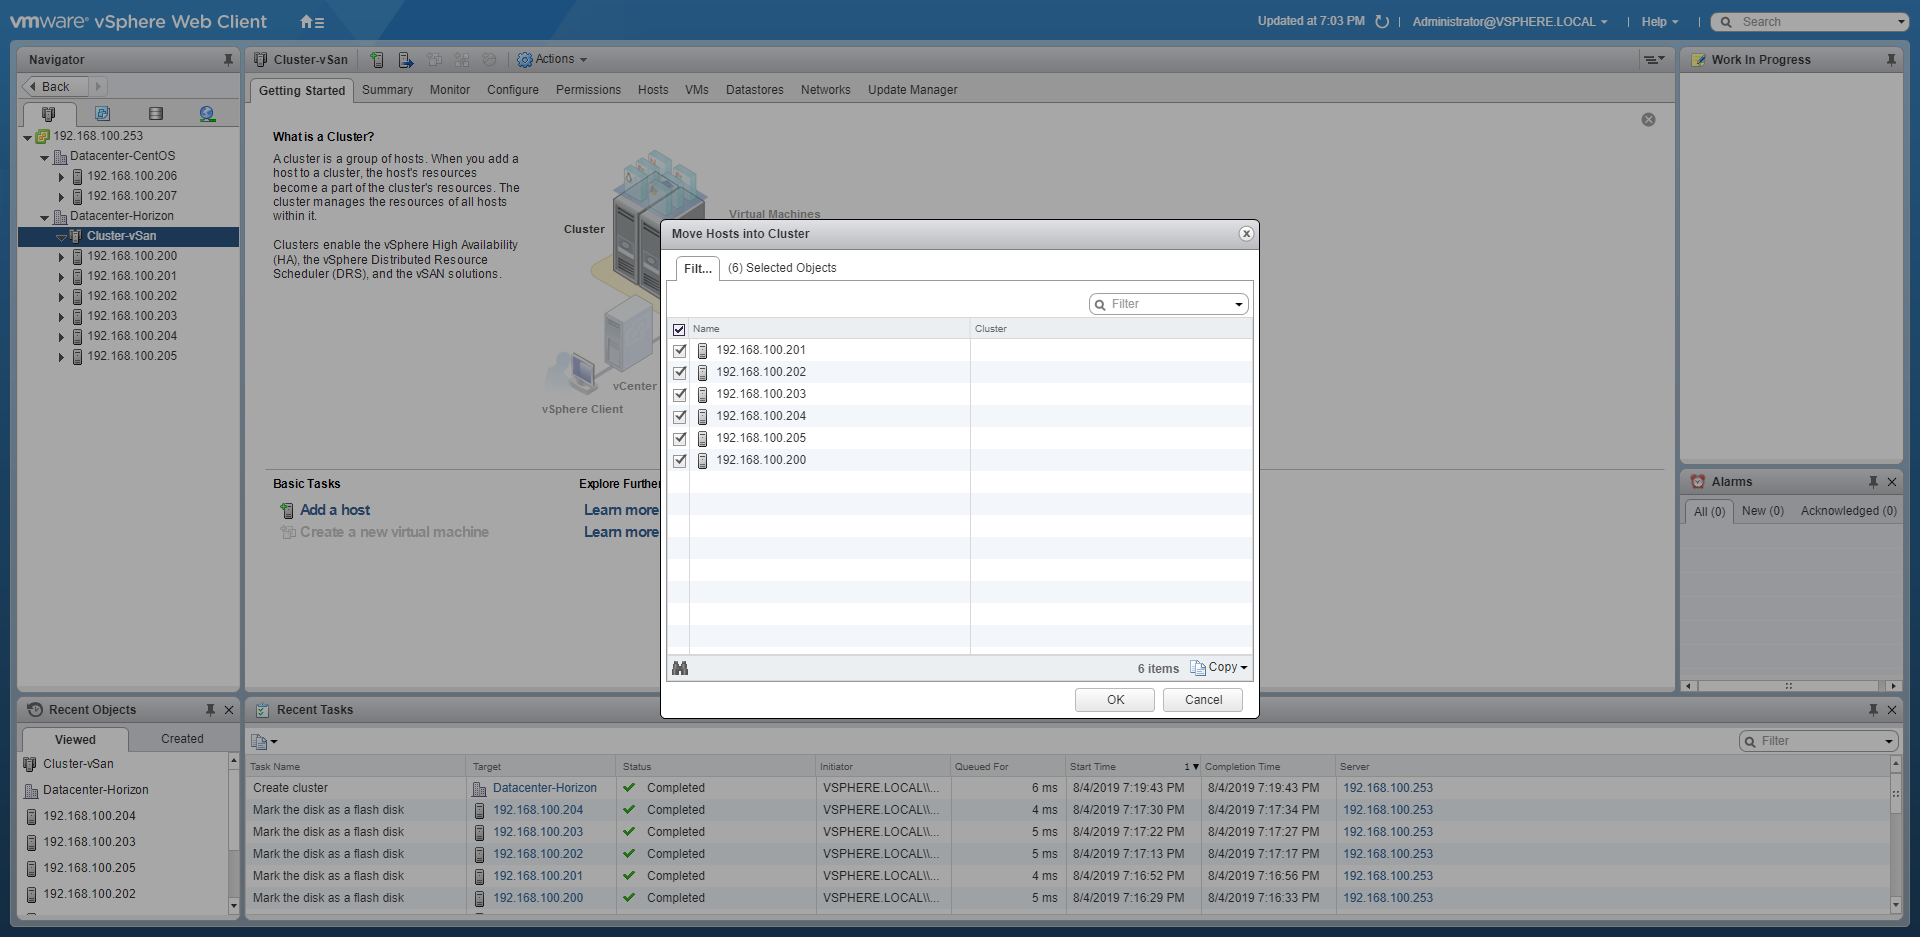
Task: Switch to the Selected Objects tab
Action: [781, 268]
